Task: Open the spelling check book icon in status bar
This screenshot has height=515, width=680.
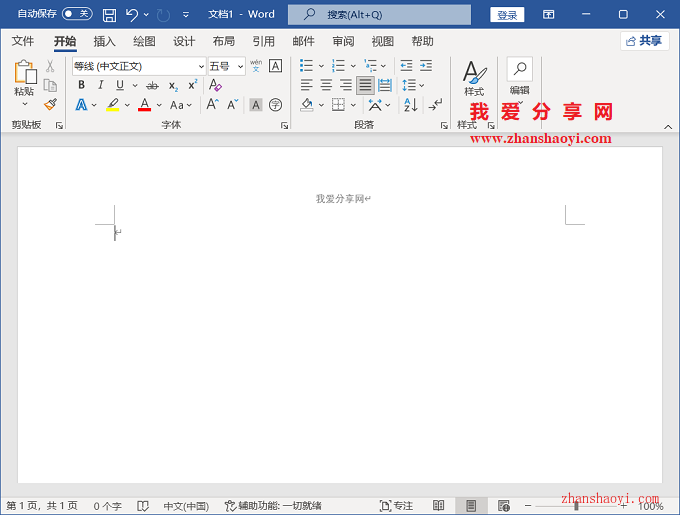Action: (143, 506)
